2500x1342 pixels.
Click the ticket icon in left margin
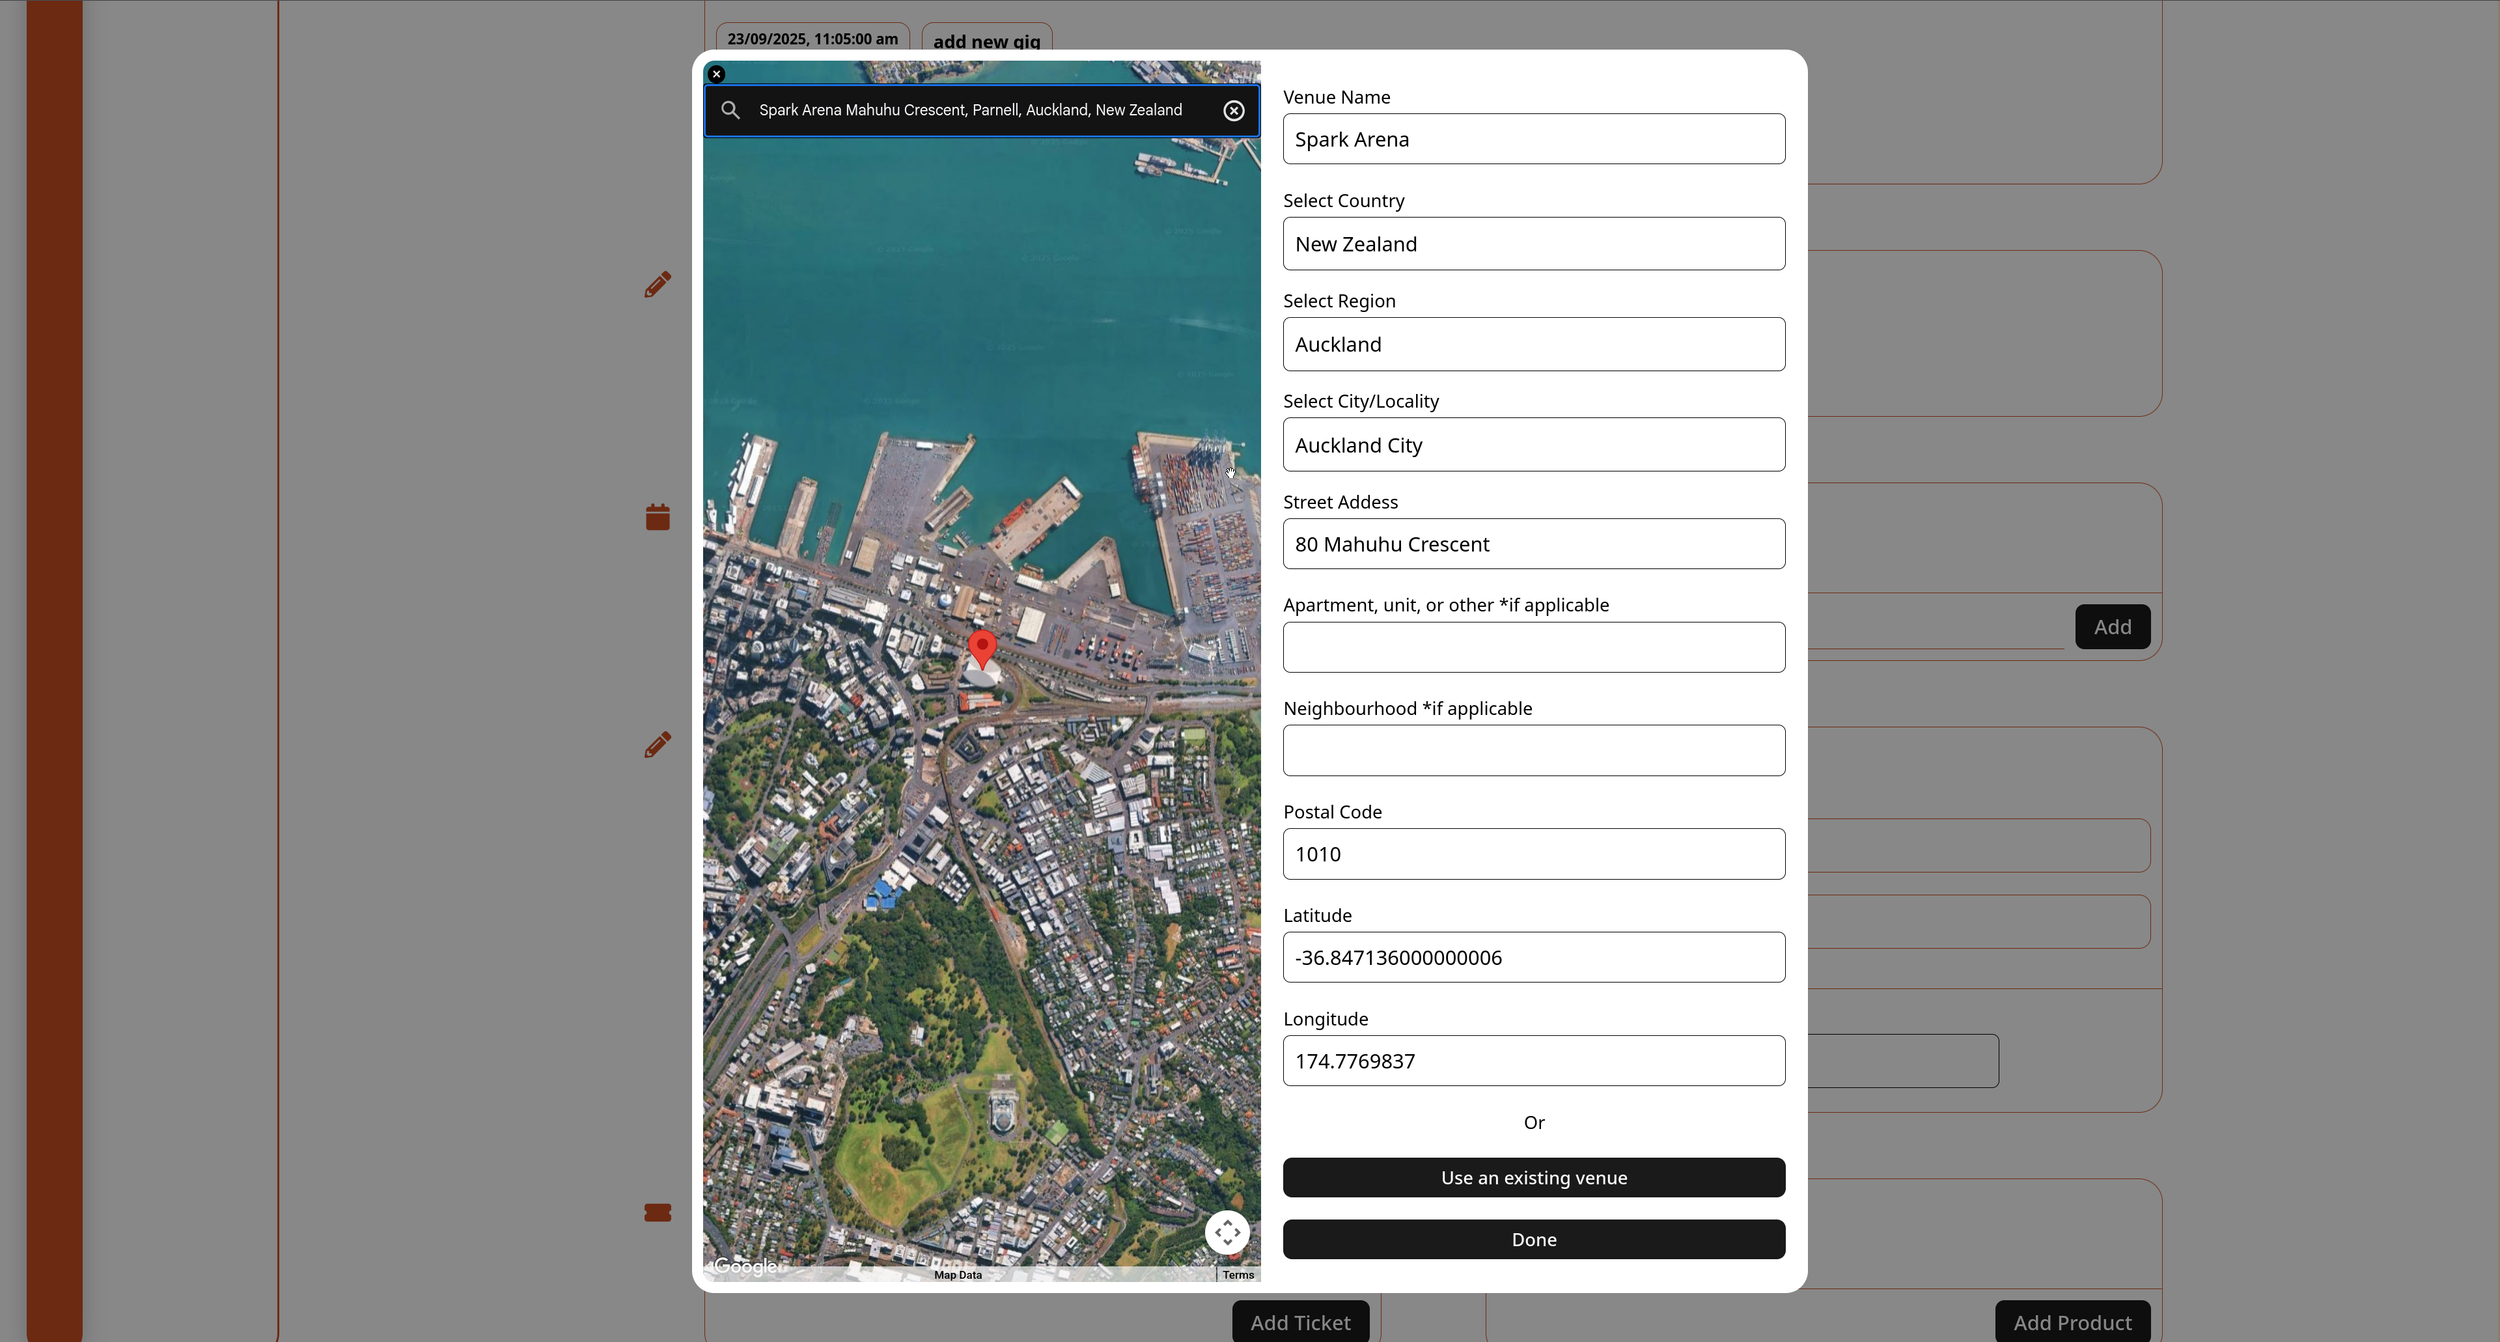657,1212
